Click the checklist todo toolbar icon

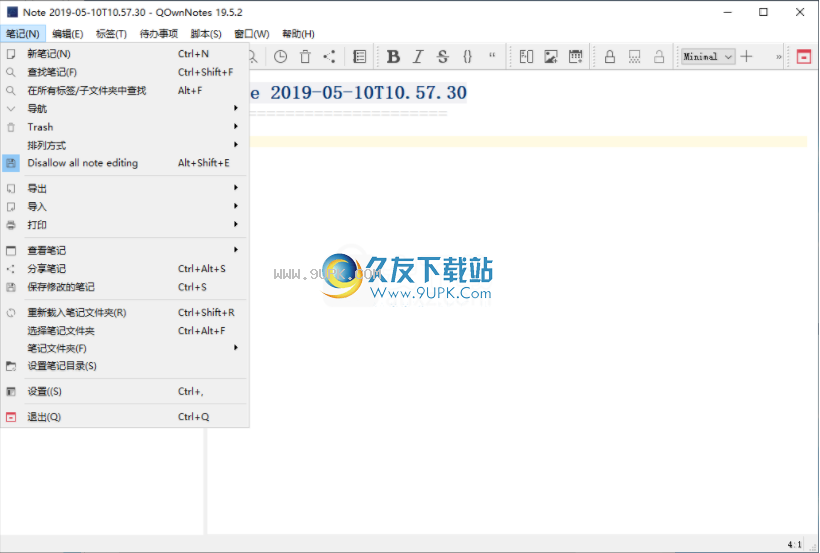pyautogui.click(x=360, y=57)
